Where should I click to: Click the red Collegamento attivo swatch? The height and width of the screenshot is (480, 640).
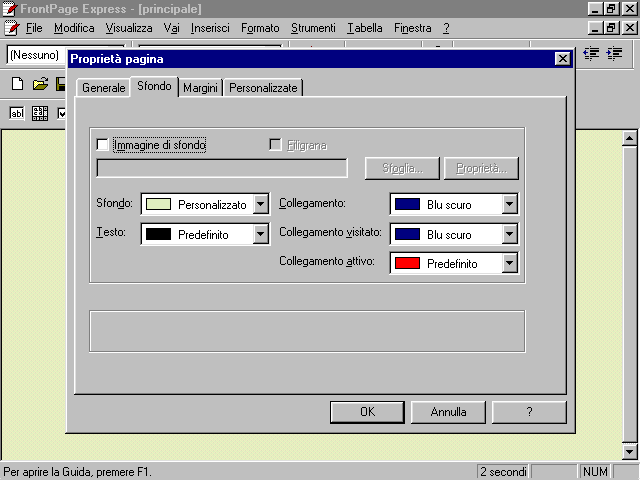pyautogui.click(x=407, y=263)
